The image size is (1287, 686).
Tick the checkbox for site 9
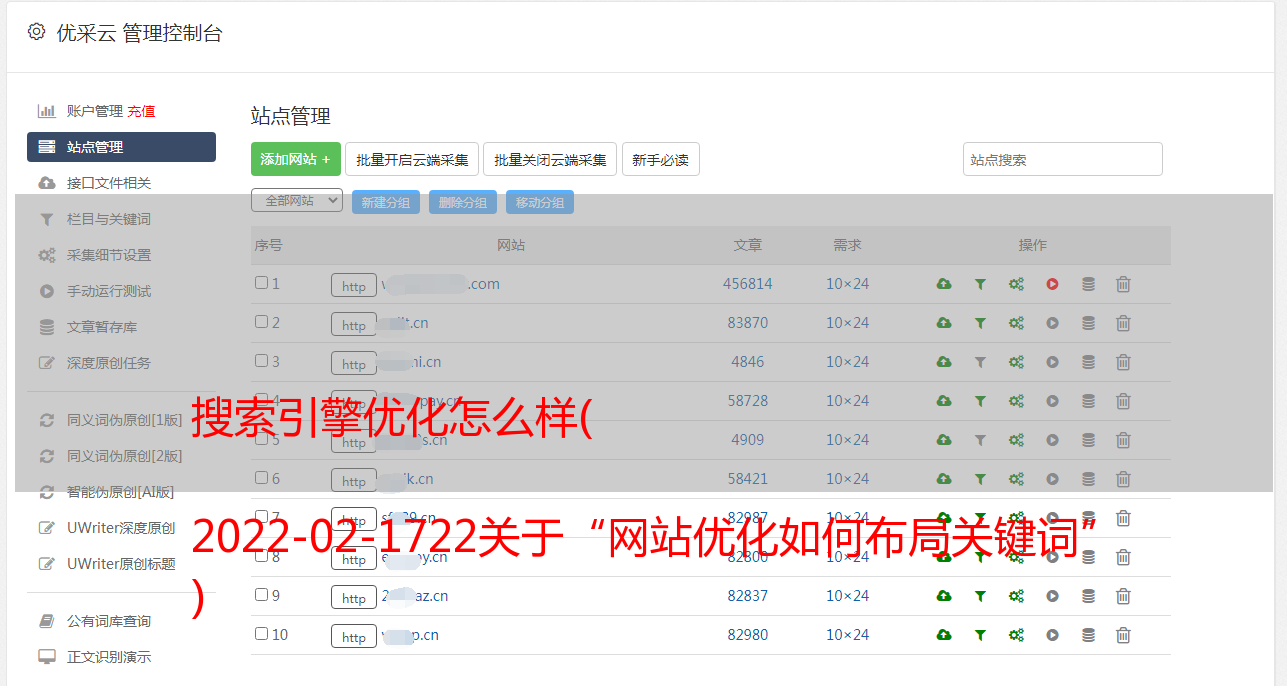[x=261, y=595]
